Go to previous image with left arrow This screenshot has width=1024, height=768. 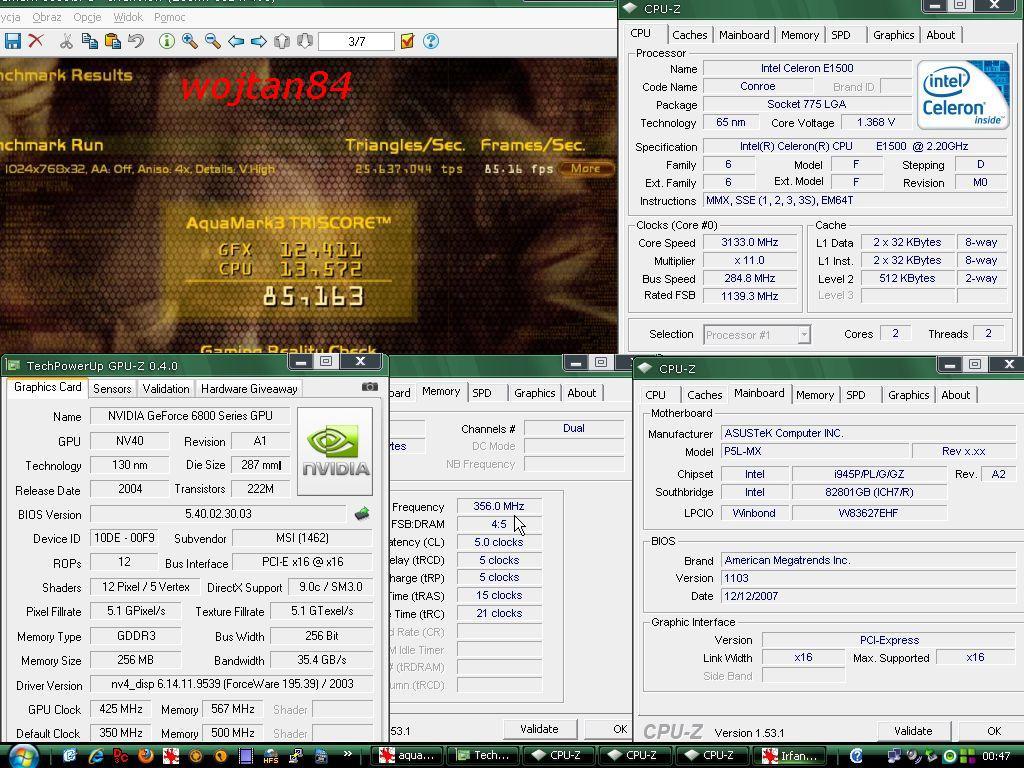pyautogui.click(x=236, y=41)
